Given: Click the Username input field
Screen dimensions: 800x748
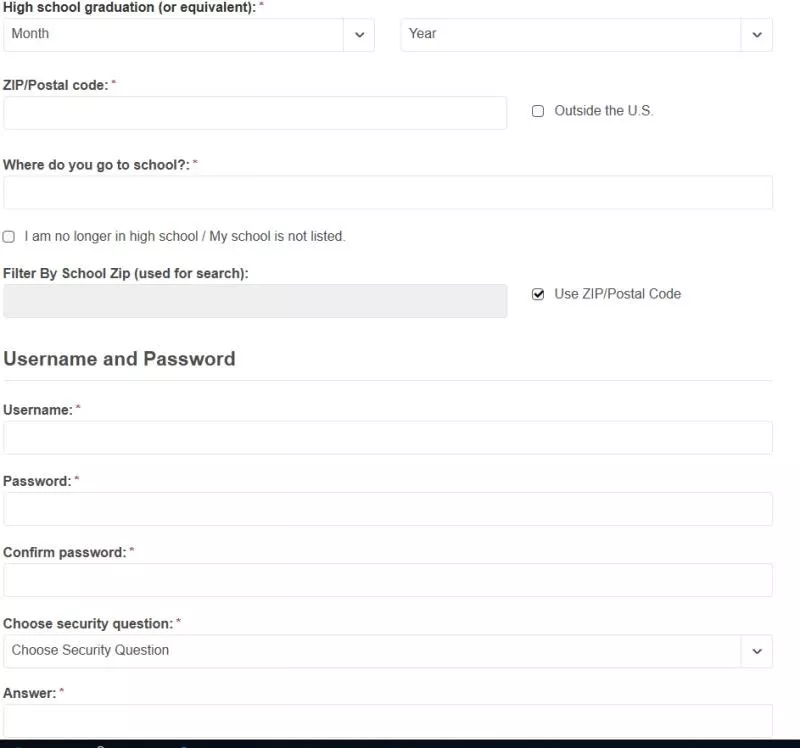Looking at the screenshot, I should click(388, 438).
